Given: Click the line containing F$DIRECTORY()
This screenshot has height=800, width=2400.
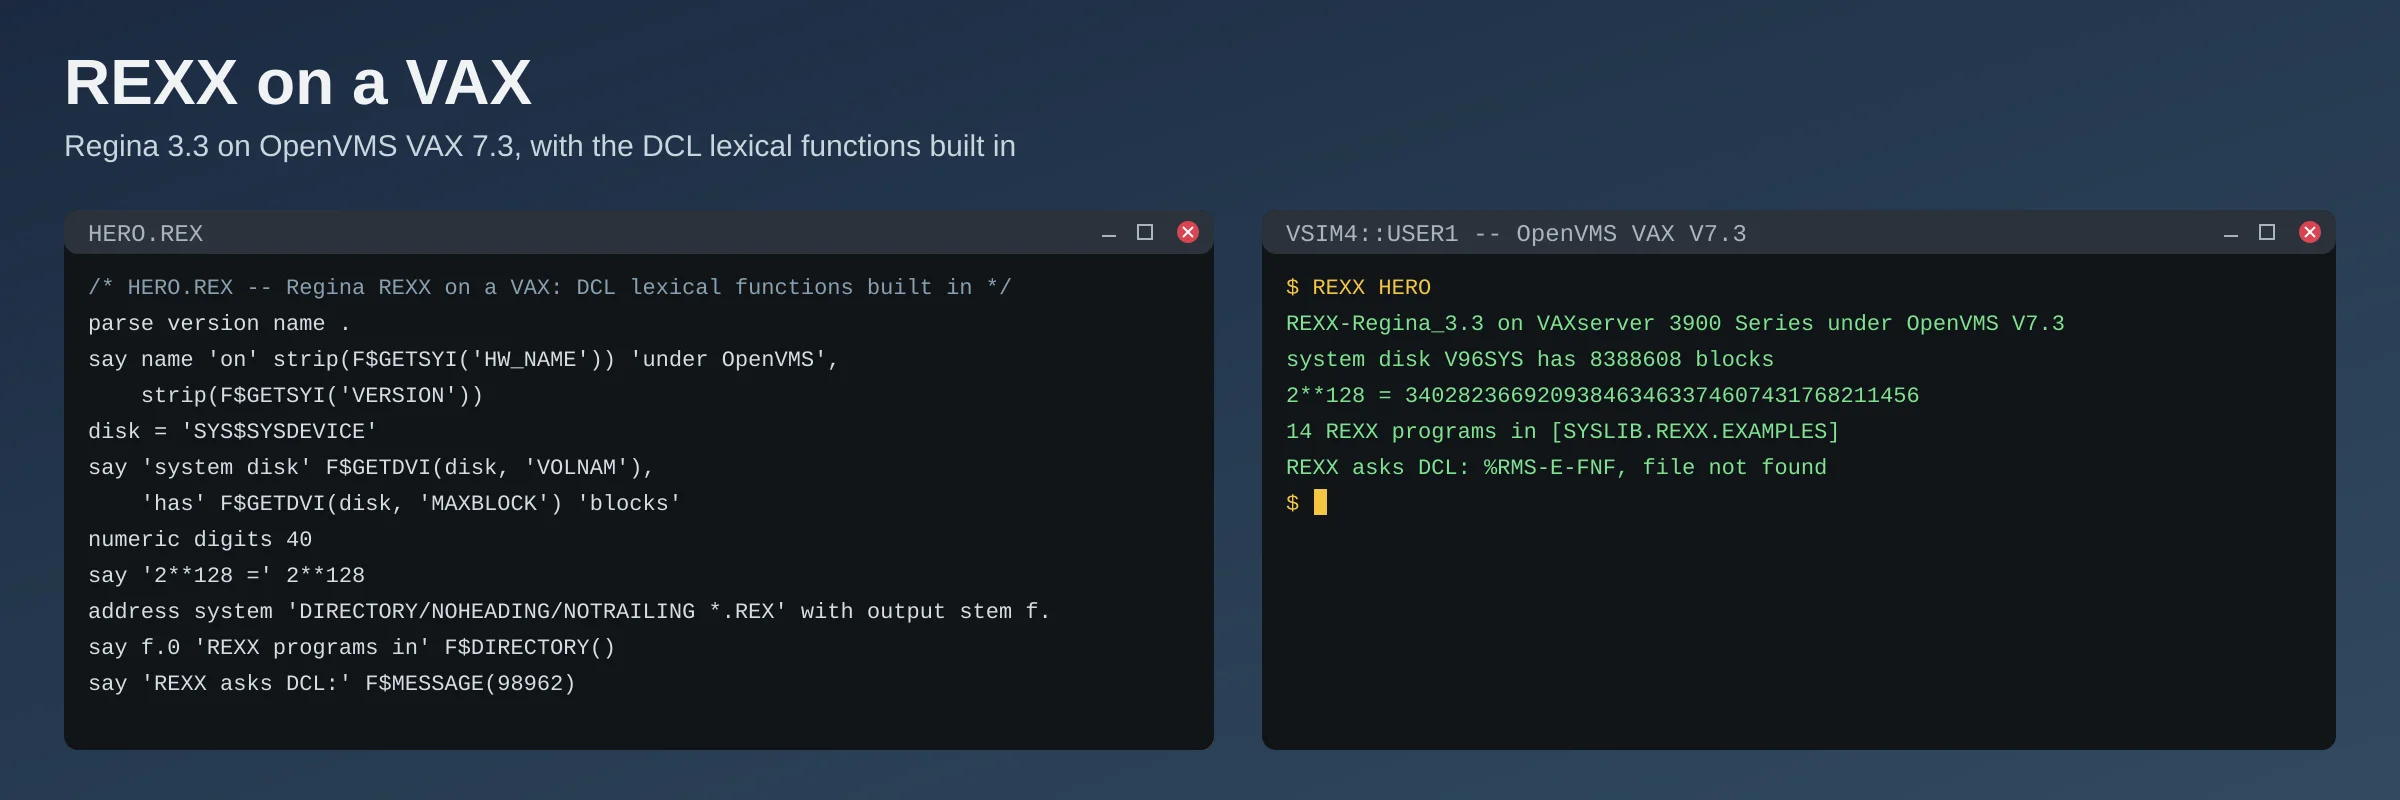Looking at the screenshot, I should tap(352, 647).
